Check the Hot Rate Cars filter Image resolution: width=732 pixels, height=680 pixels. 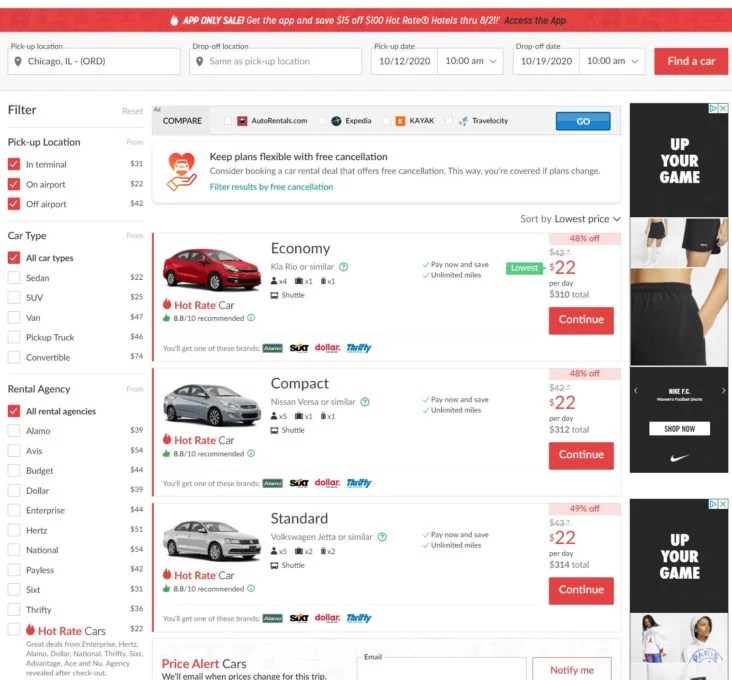[14, 630]
